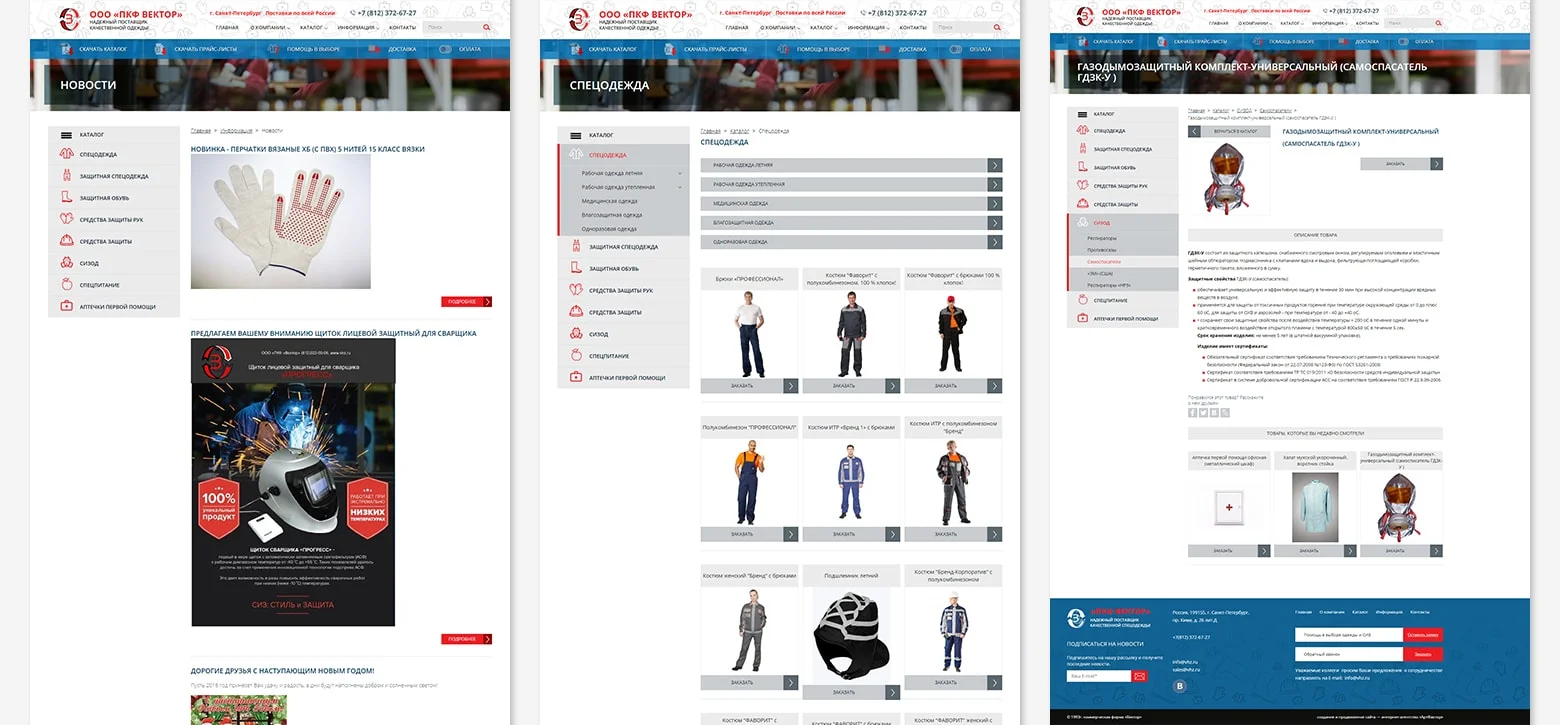Expand Рабочая одежда утепленная chevron in sidebar
The width and height of the screenshot is (1560, 725).
tap(680, 187)
